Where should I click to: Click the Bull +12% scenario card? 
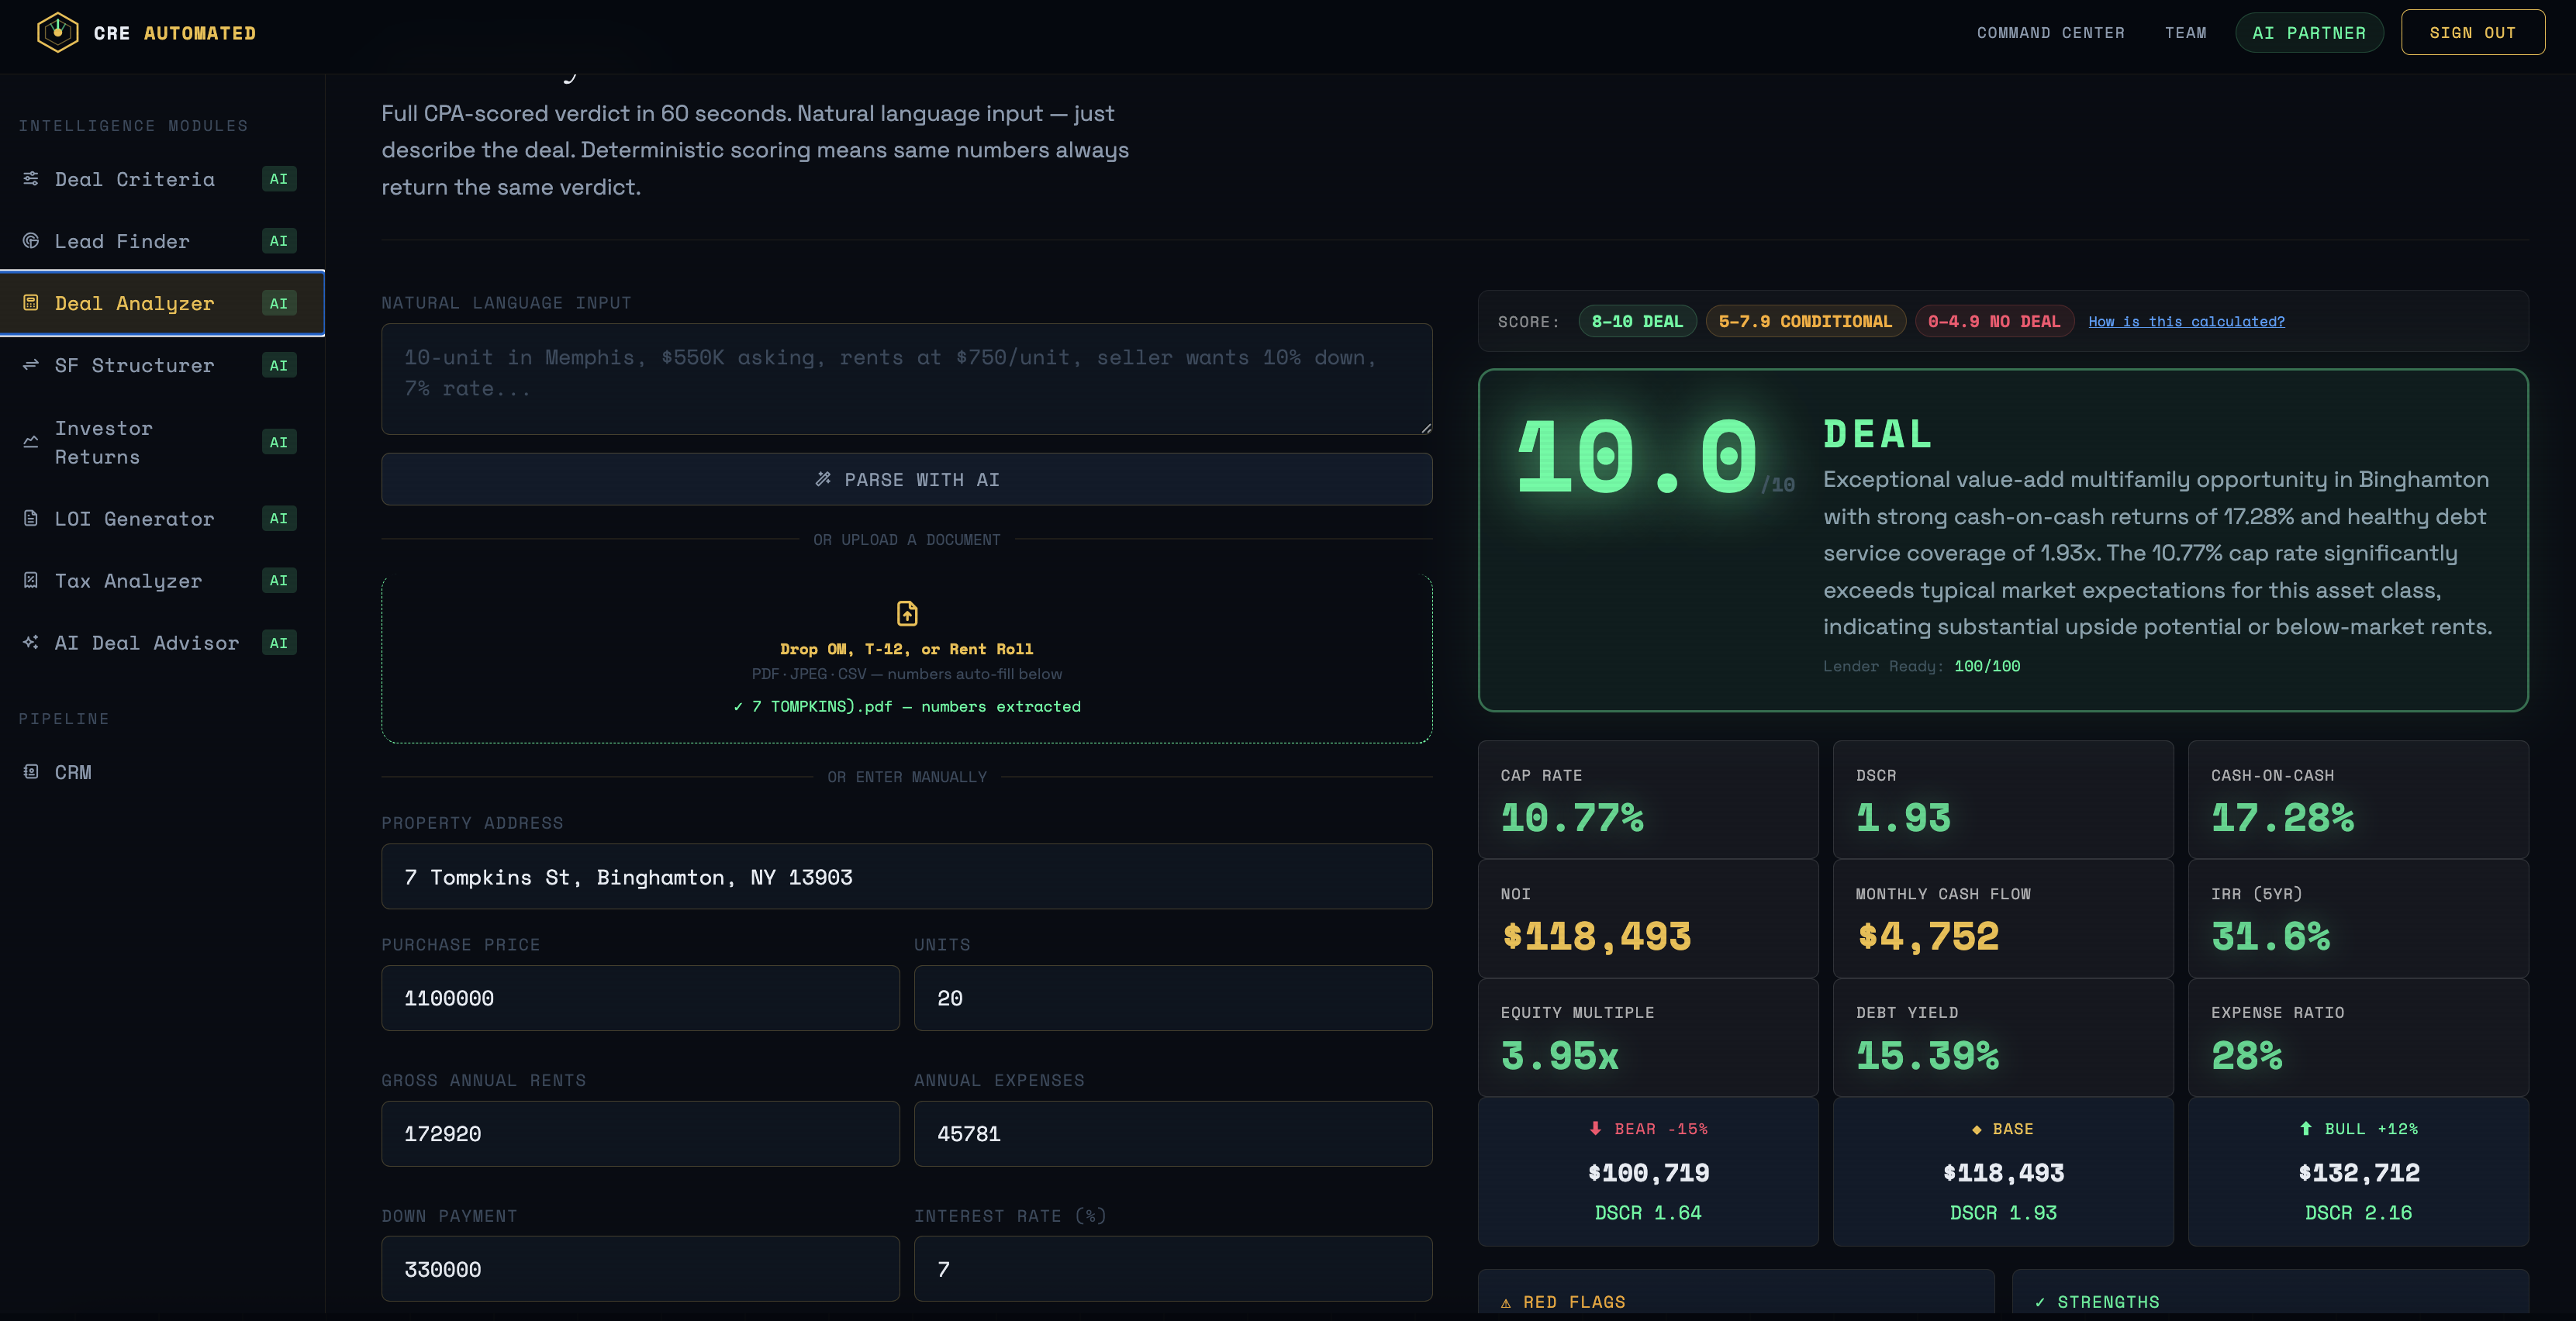2358,1171
